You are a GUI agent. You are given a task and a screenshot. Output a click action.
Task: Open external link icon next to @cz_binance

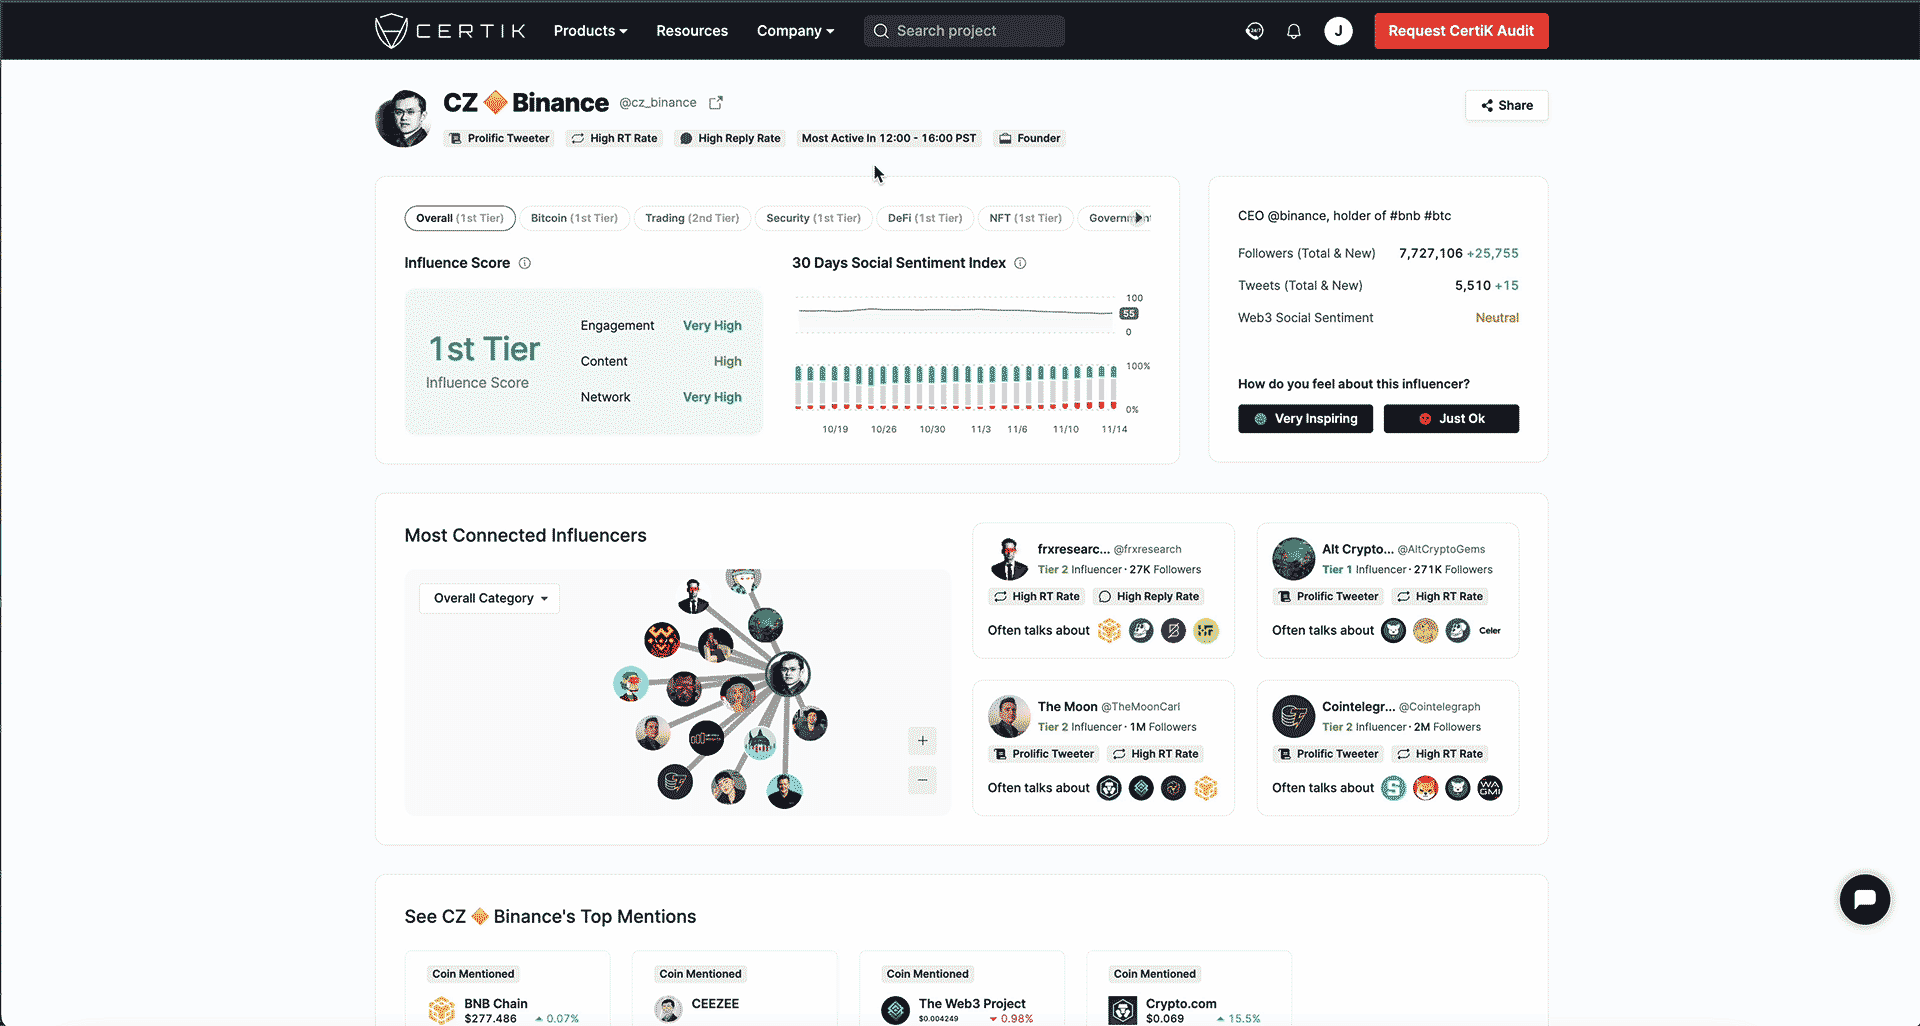[x=716, y=103]
